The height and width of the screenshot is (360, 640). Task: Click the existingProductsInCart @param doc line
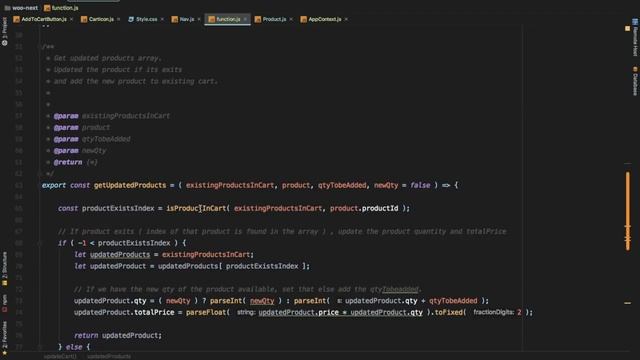point(111,116)
